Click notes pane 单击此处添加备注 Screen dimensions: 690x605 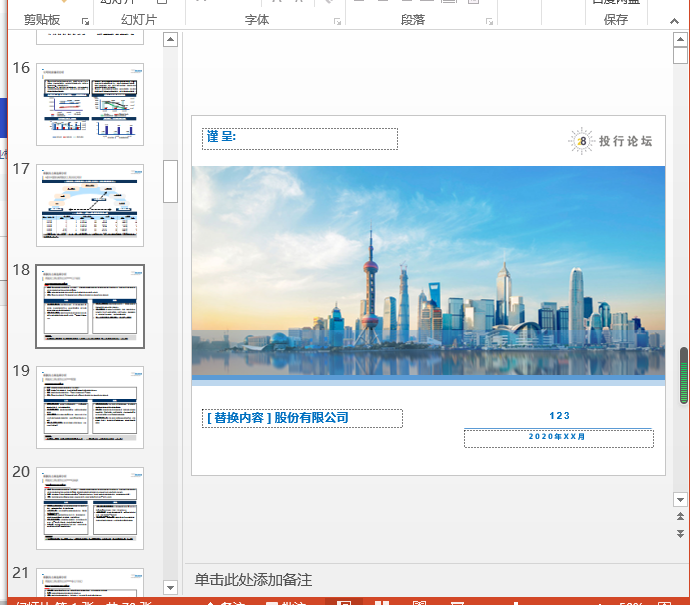click(x=253, y=580)
